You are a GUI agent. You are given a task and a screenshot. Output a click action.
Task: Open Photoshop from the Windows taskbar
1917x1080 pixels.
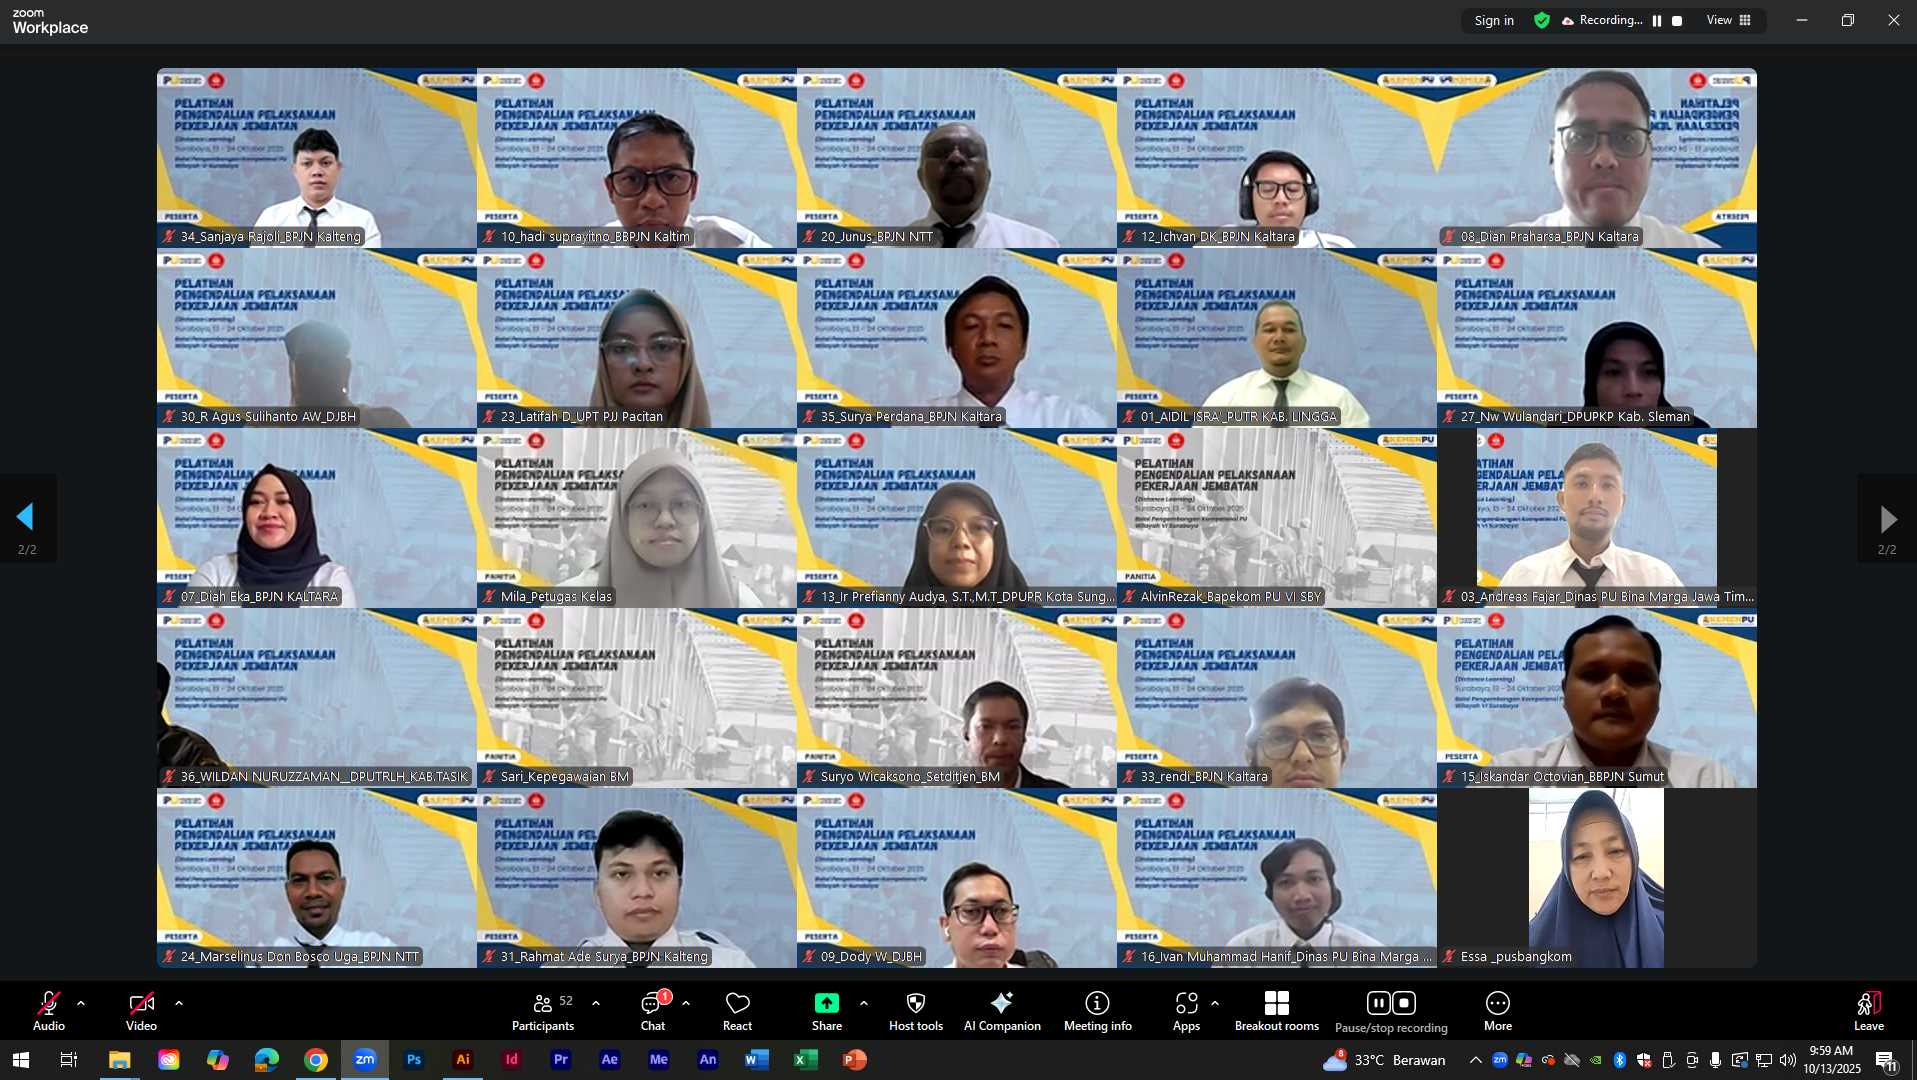click(x=414, y=1060)
